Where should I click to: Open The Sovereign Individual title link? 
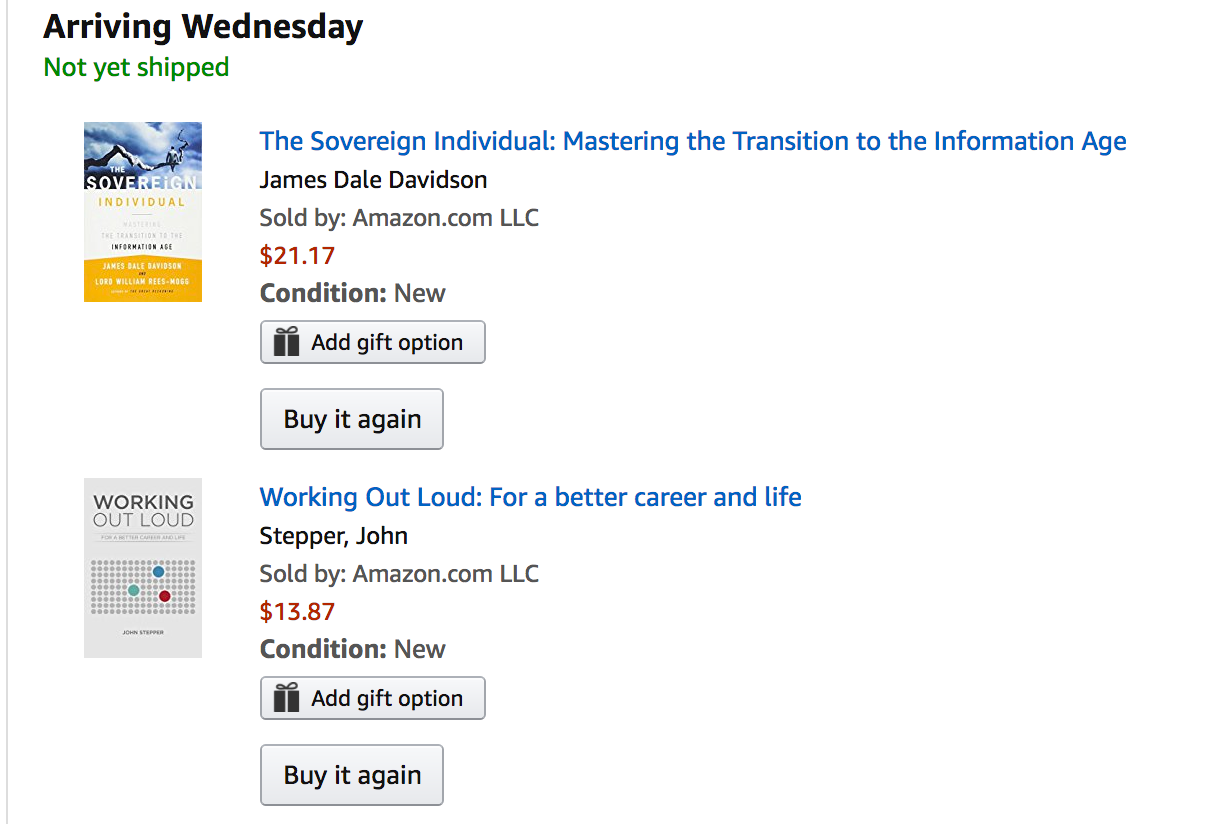(693, 141)
